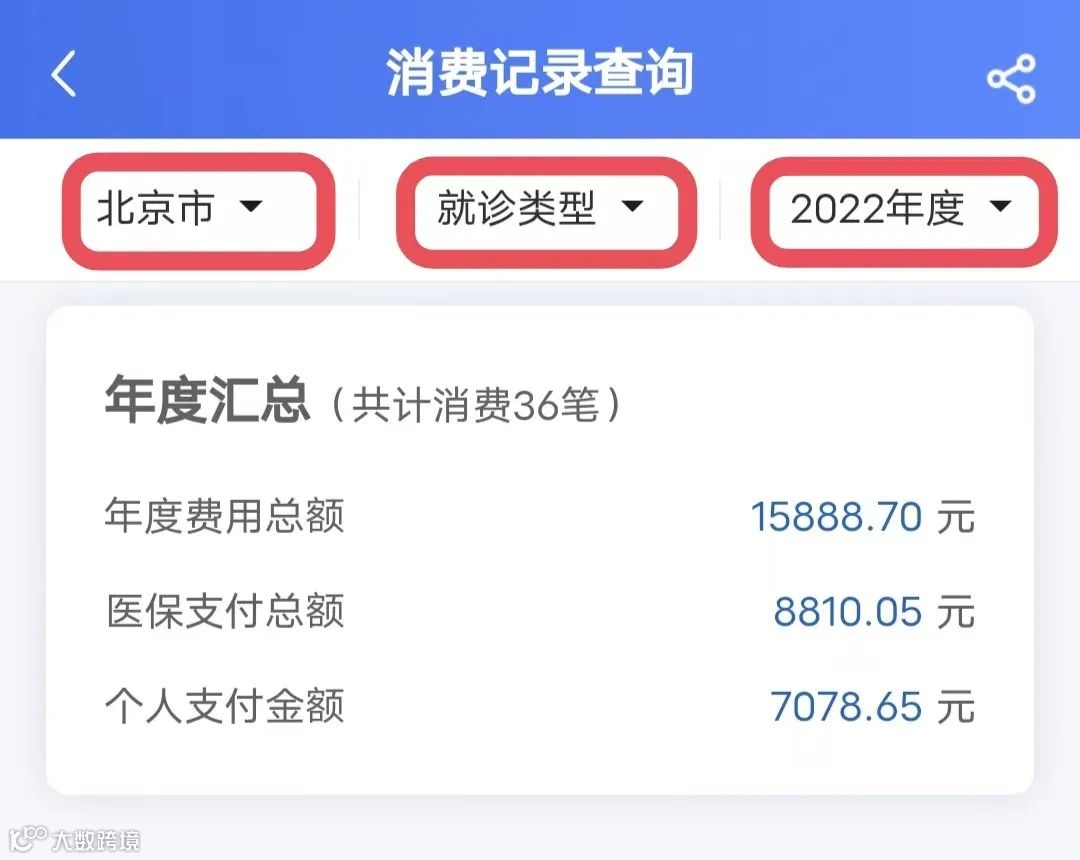
Task: Tap the 北京市 text label
Action: click(156, 209)
